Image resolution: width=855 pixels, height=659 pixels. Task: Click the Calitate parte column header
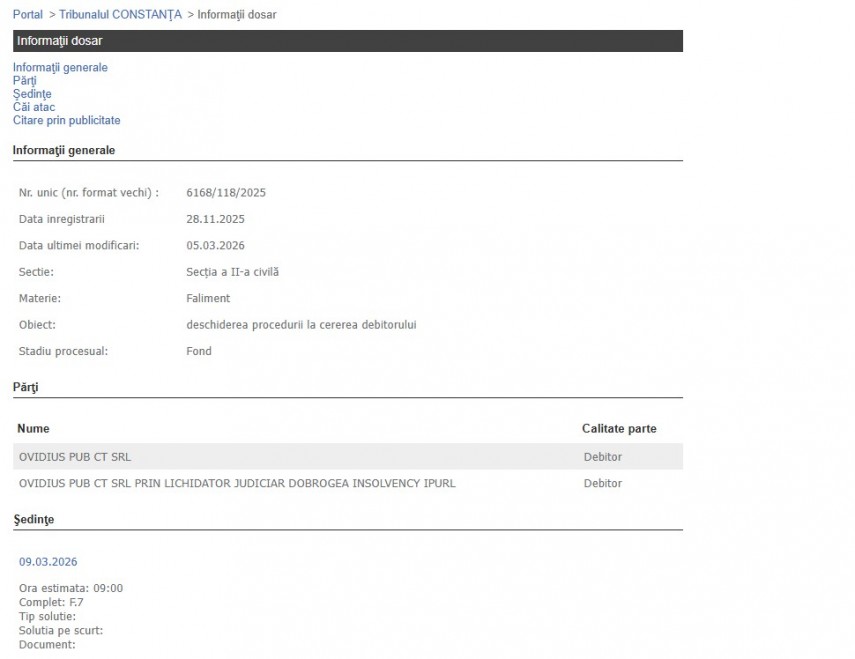point(619,429)
